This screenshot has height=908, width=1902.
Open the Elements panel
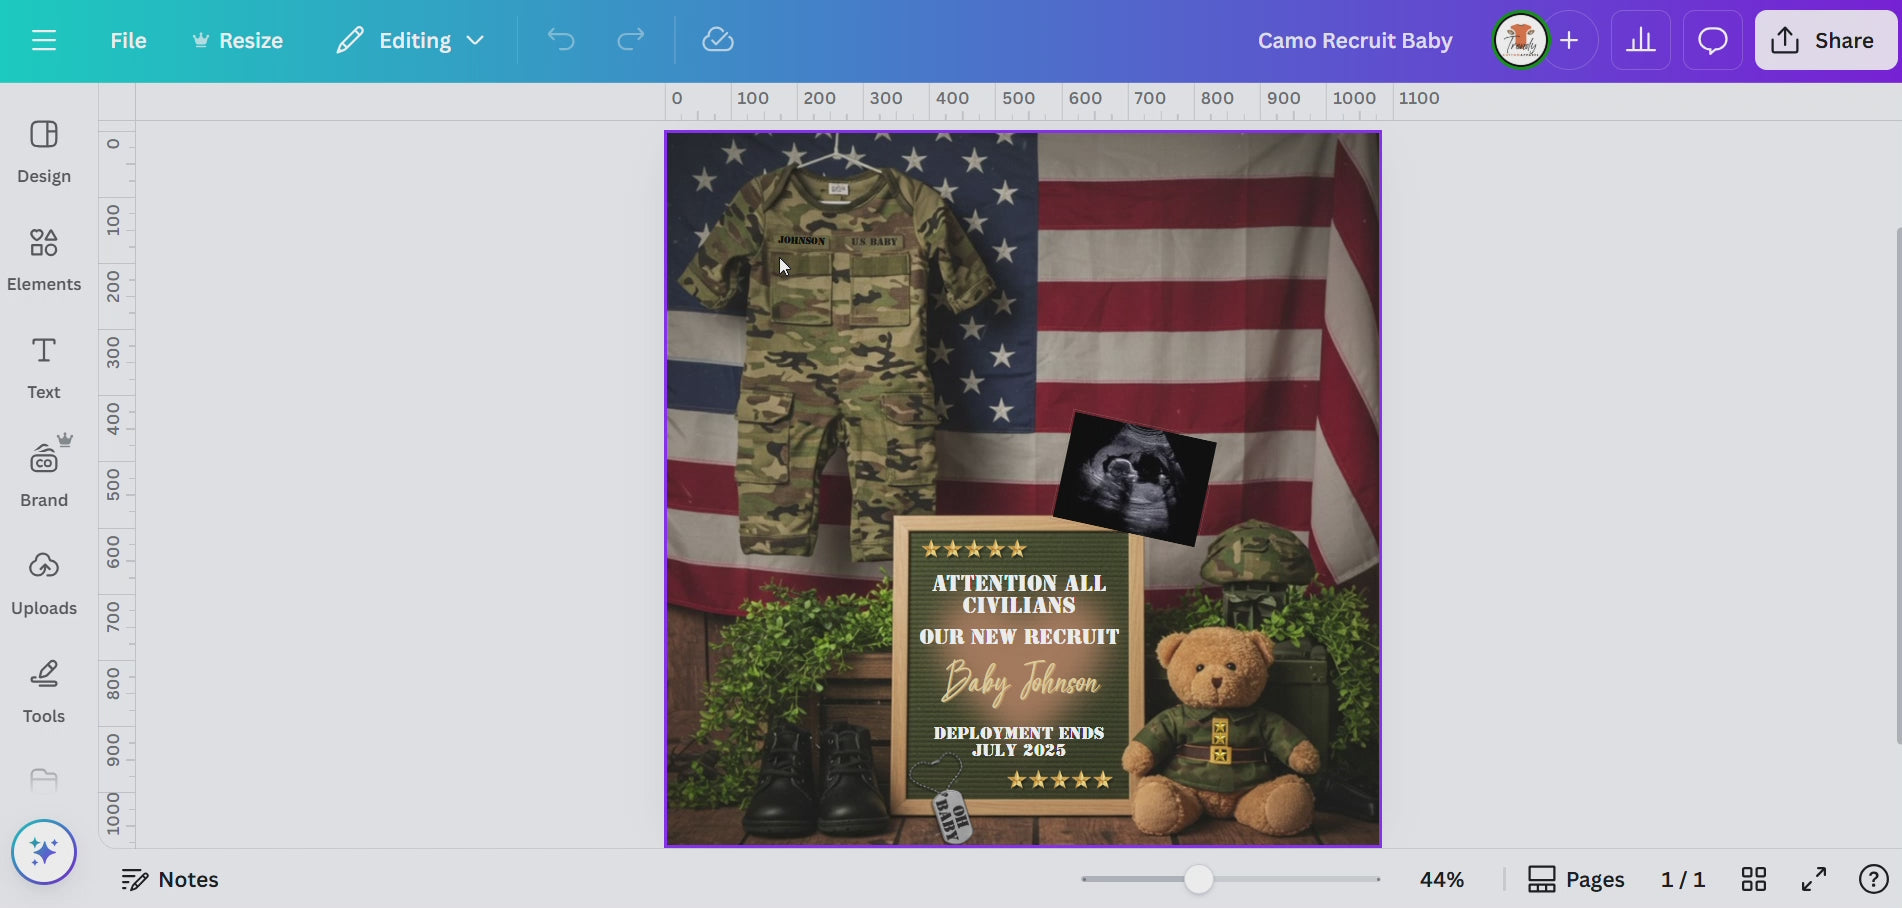44,260
